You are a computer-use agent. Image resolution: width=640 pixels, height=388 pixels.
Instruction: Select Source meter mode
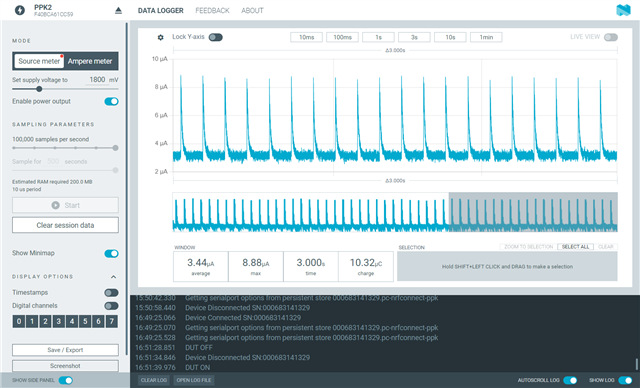pyautogui.click(x=39, y=61)
